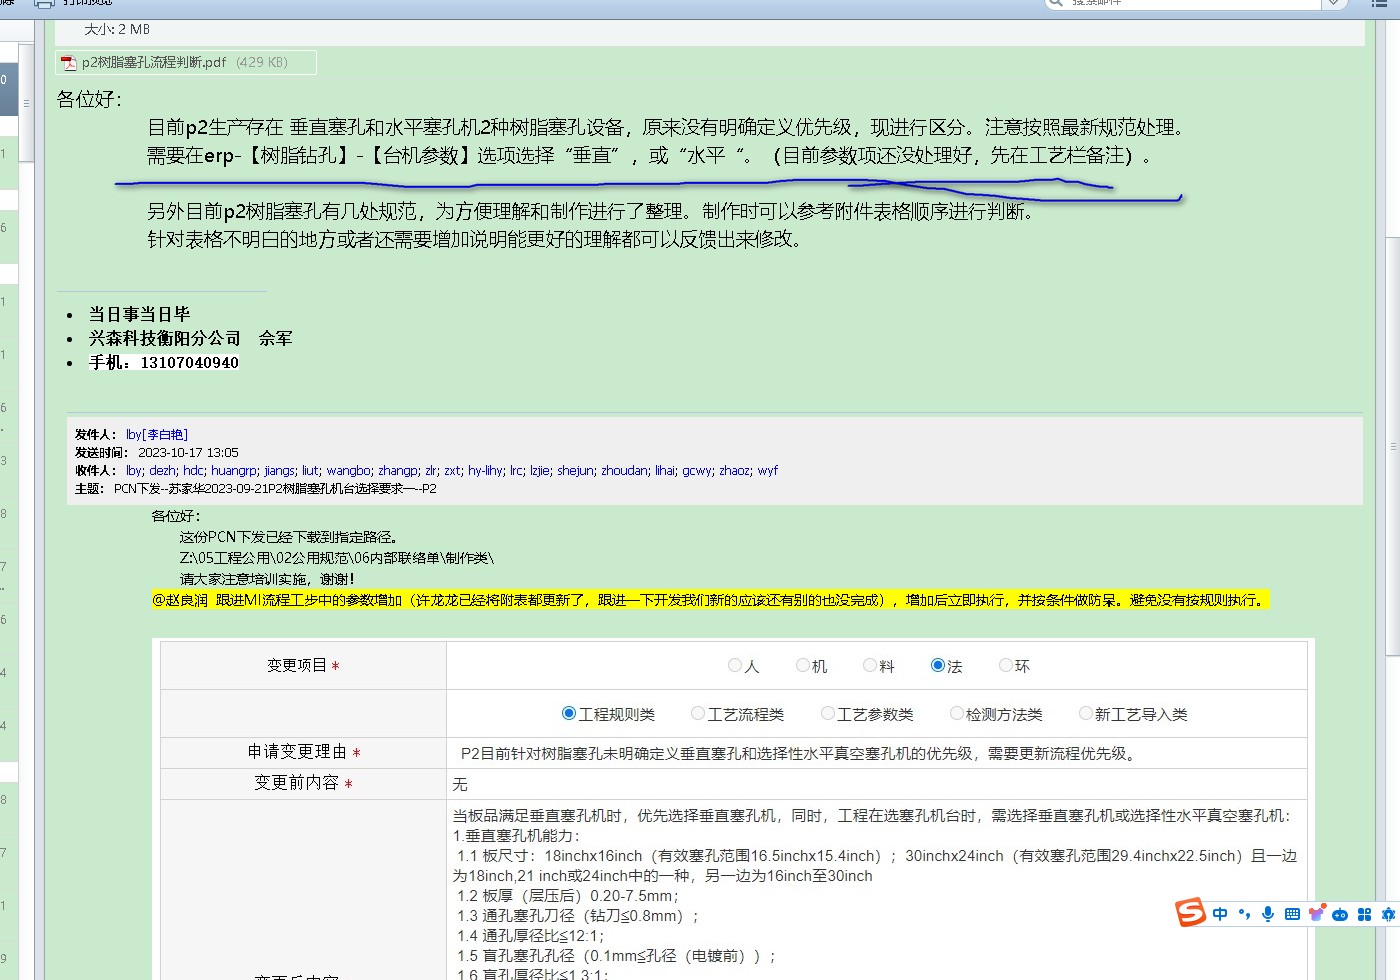The height and width of the screenshot is (980, 1400).
Task: Click recipient hdc in the 收件人 list
Action: point(194,470)
